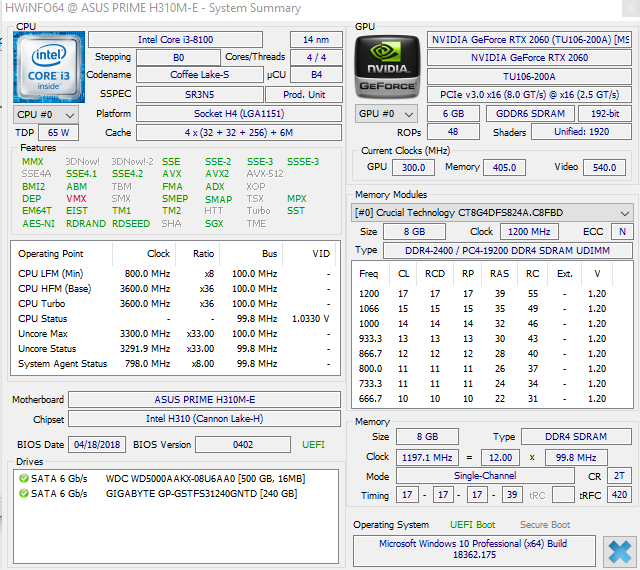Click the Unified: 1920 shaders field

coord(582,132)
